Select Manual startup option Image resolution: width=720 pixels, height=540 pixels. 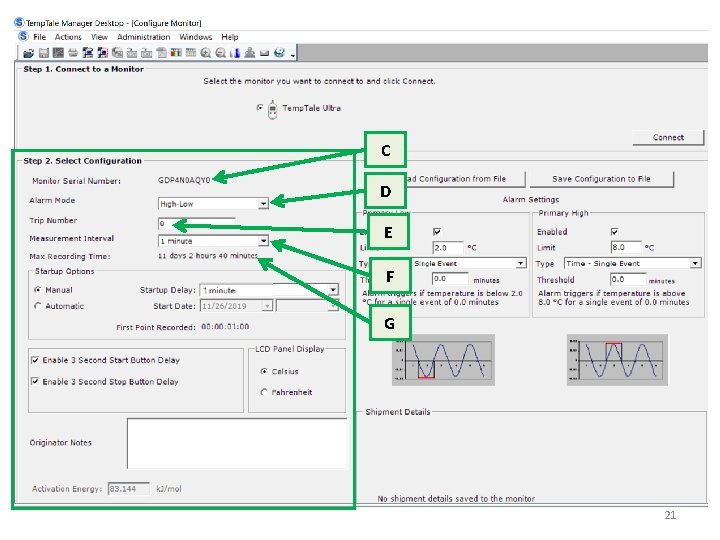click(38, 290)
